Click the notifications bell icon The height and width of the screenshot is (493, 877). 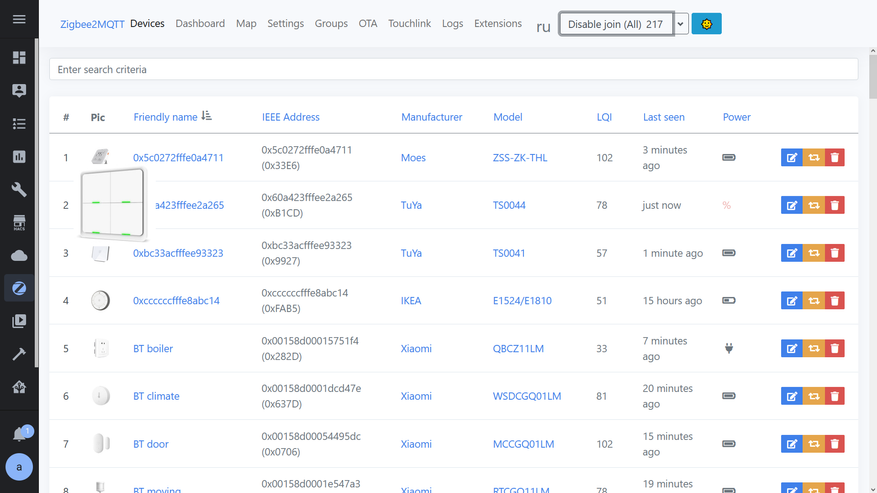tap(19, 434)
